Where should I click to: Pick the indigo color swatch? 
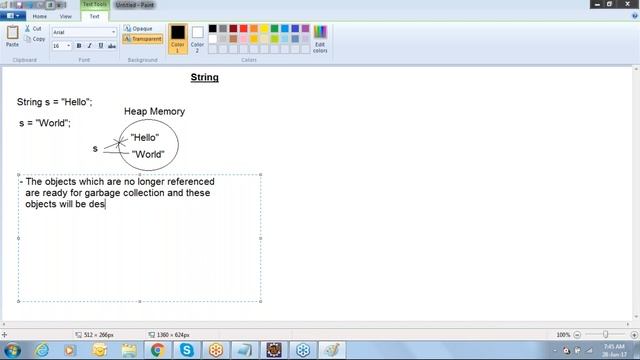295,29
